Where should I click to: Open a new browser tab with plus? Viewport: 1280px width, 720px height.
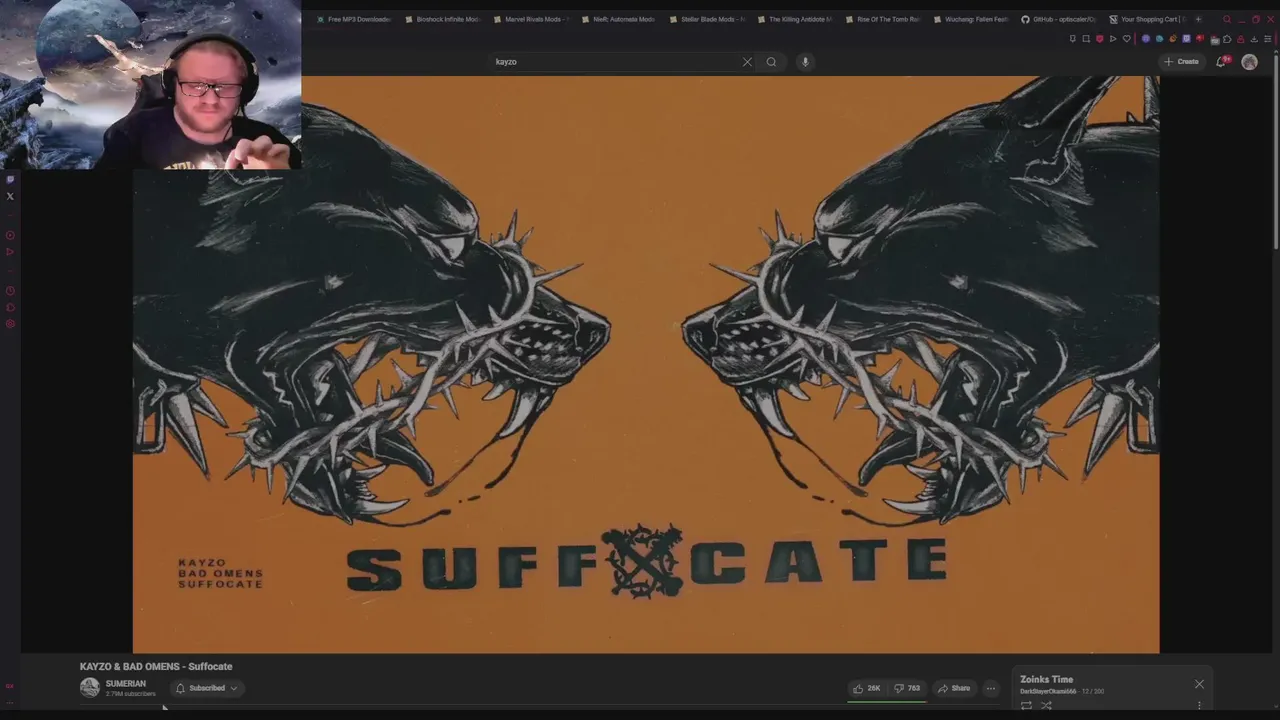pos(1198,19)
